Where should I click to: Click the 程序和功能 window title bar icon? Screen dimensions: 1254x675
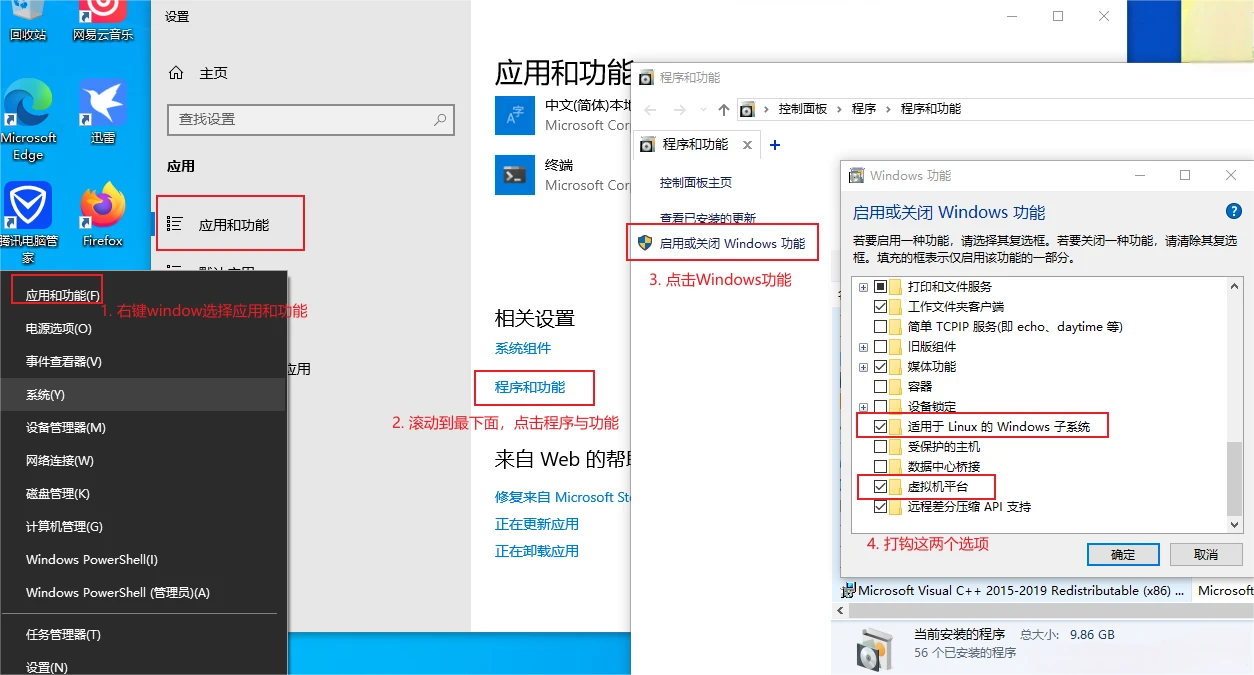click(647, 78)
